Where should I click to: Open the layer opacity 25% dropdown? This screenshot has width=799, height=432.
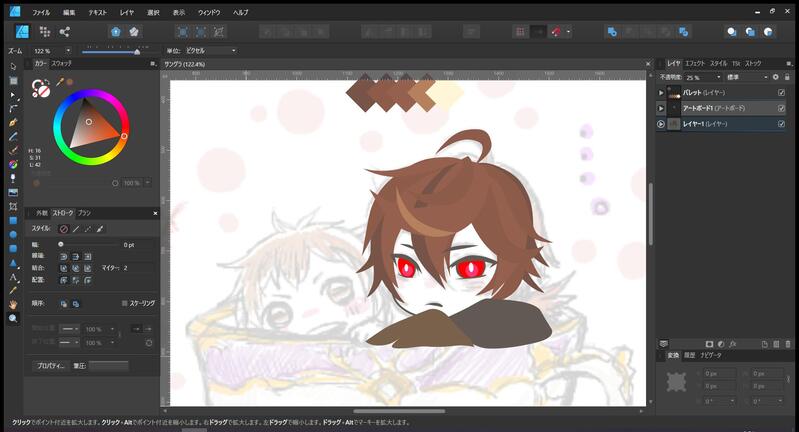point(718,77)
